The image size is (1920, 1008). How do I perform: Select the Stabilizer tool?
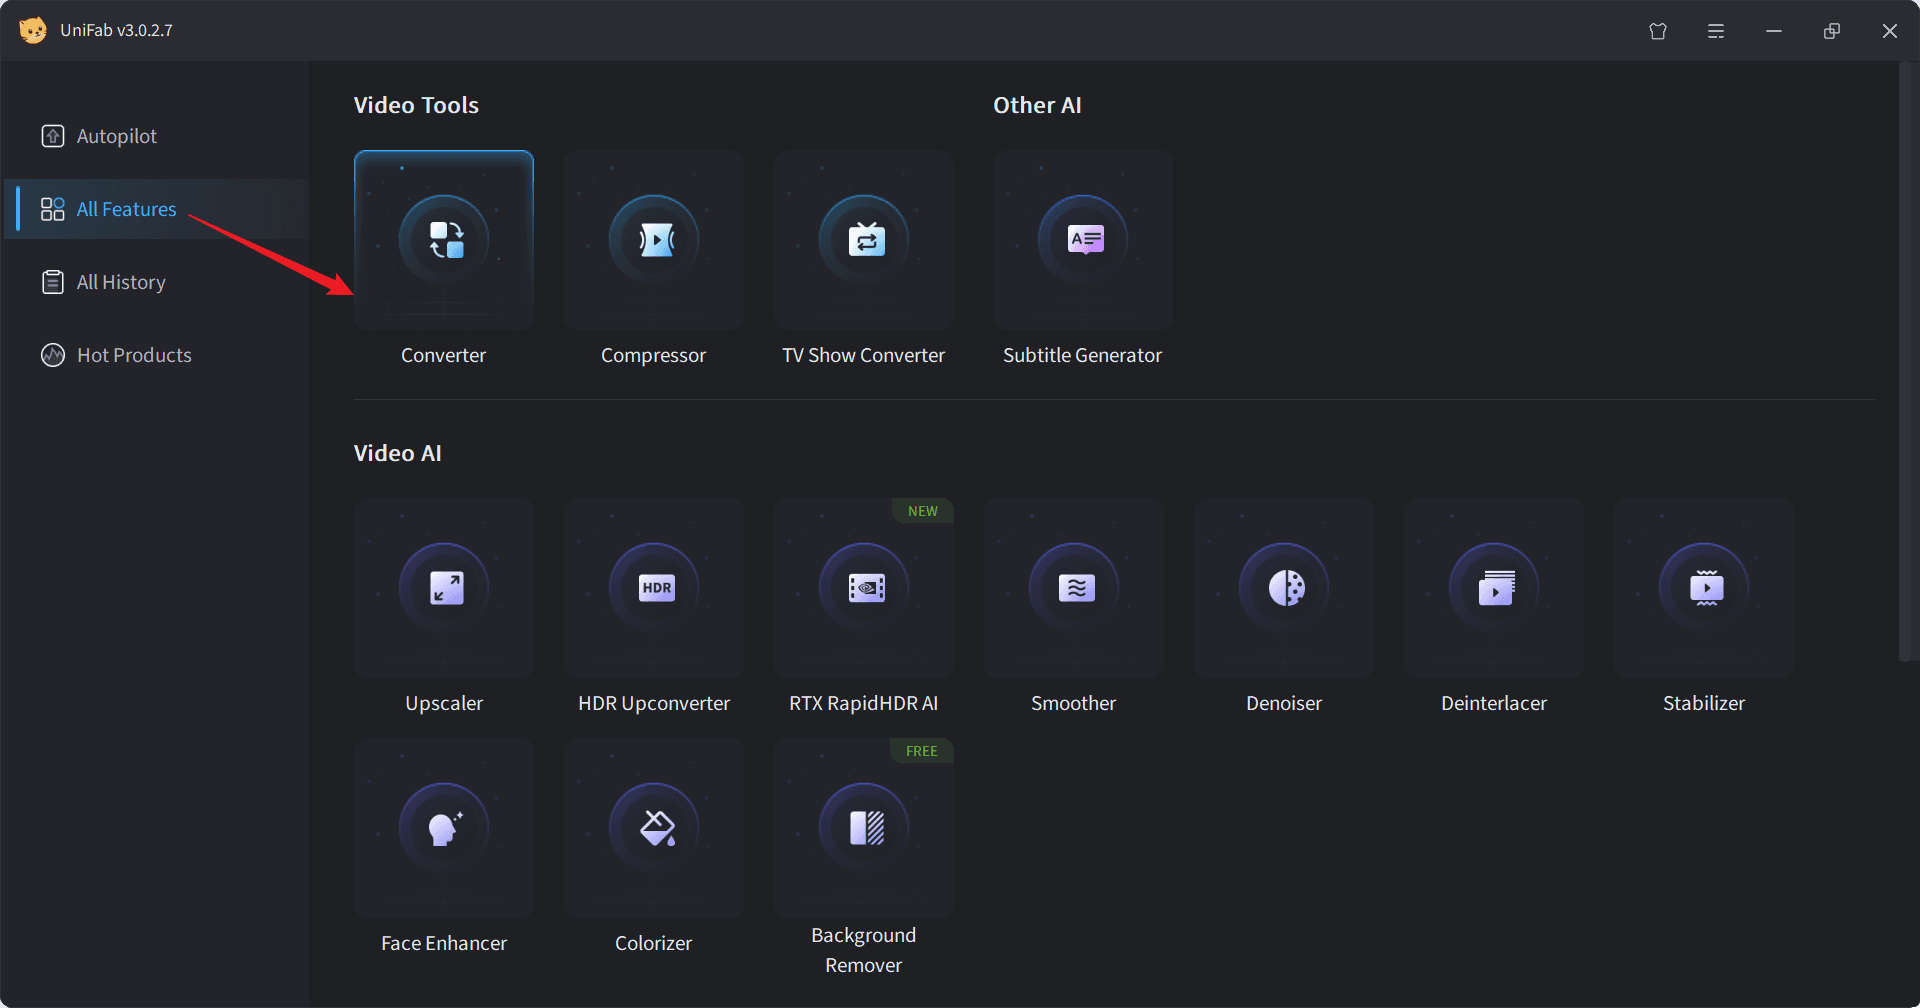pyautogui.click(x=1703, y=589)
